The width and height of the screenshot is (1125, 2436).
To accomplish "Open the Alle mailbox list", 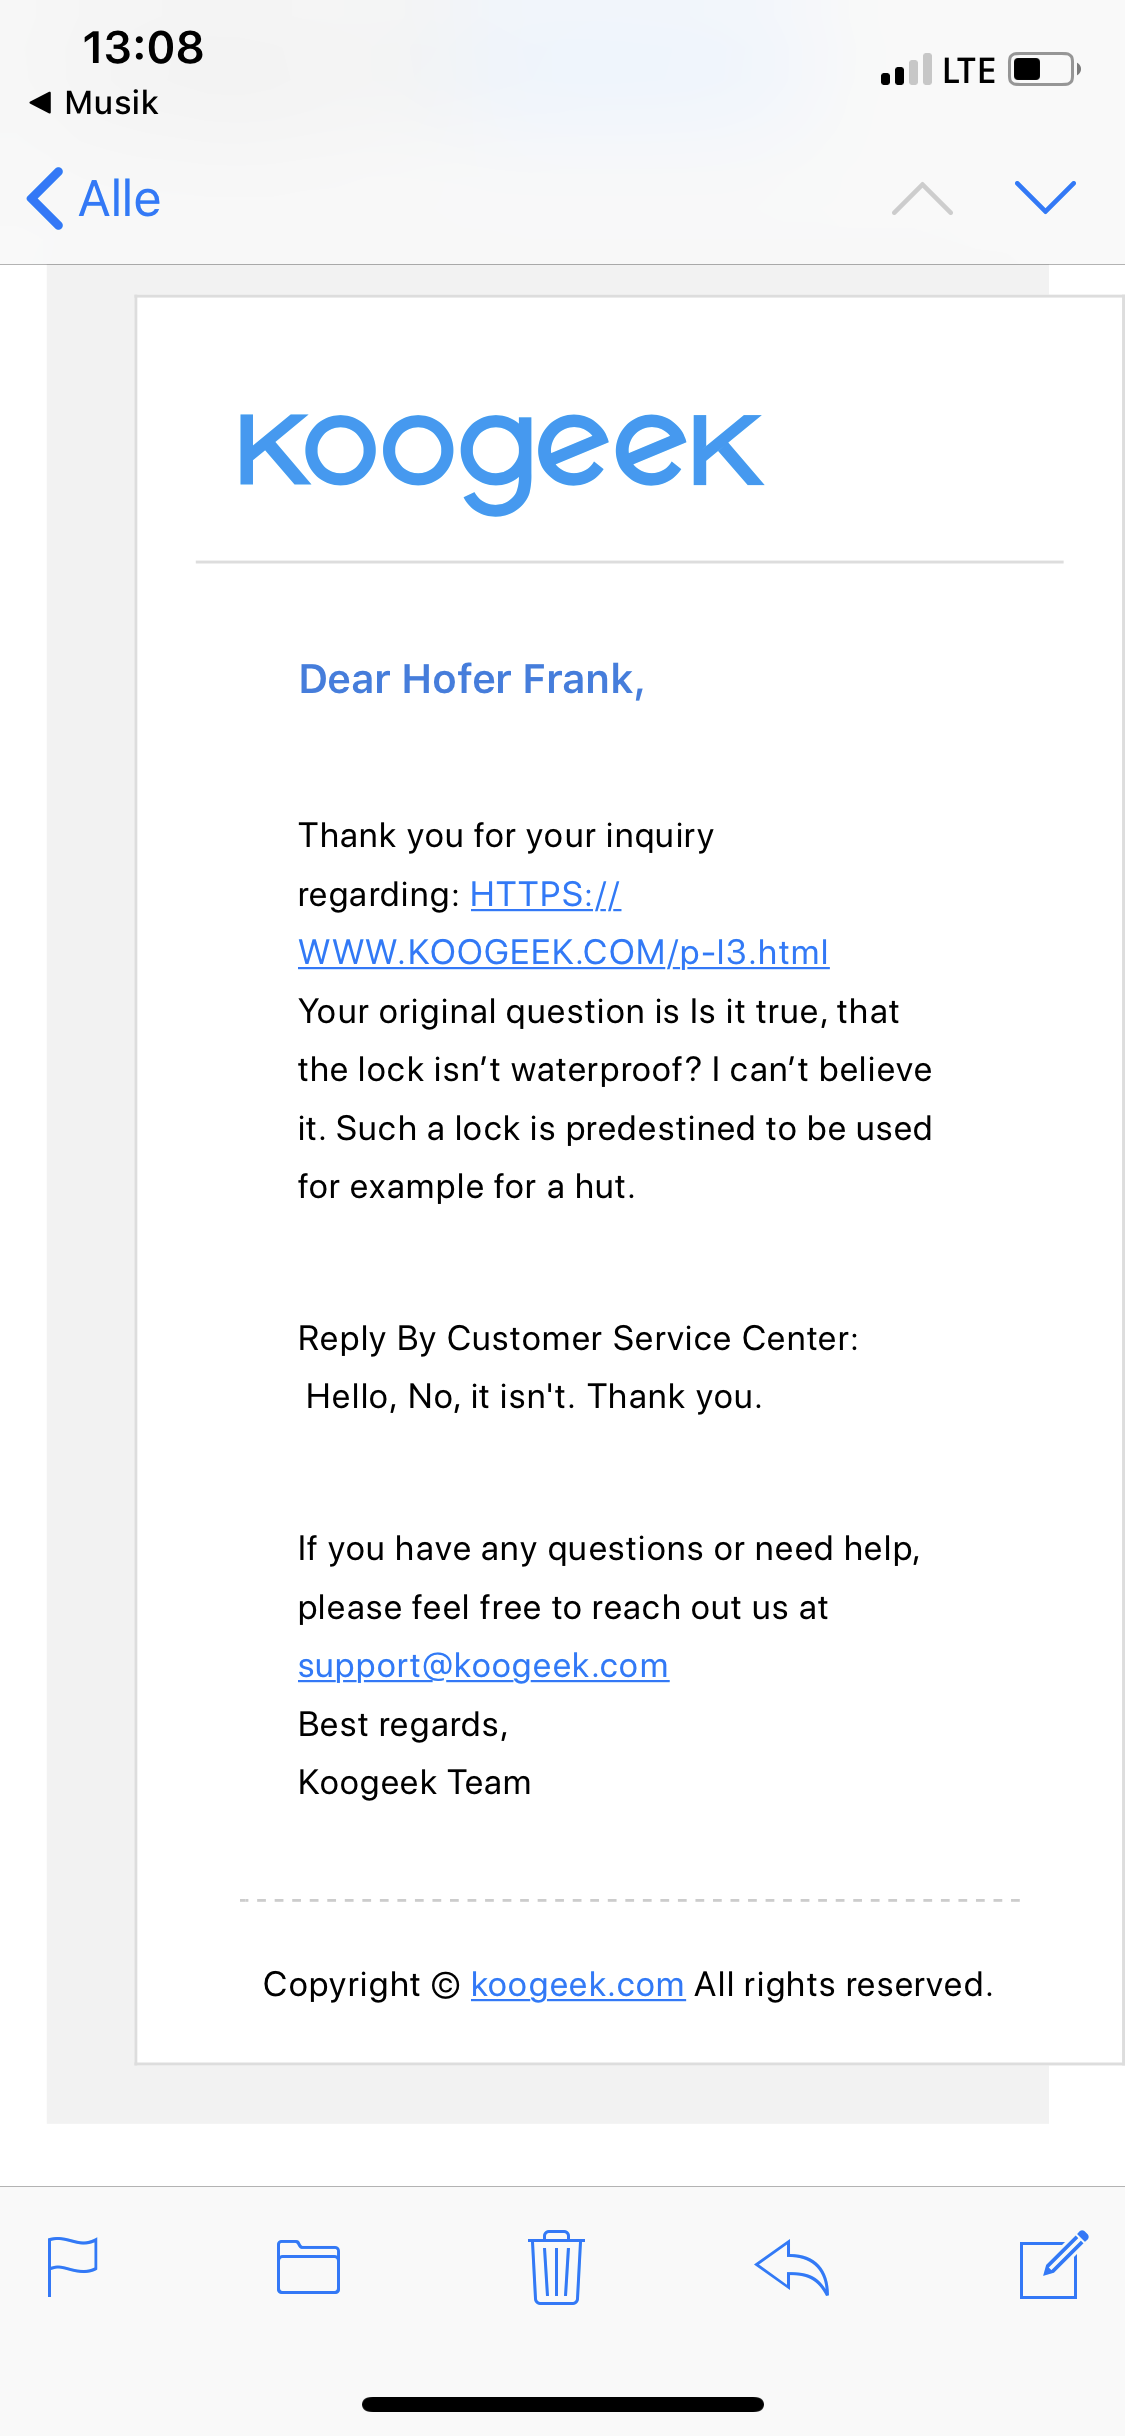I will click(x=120, y=198).
